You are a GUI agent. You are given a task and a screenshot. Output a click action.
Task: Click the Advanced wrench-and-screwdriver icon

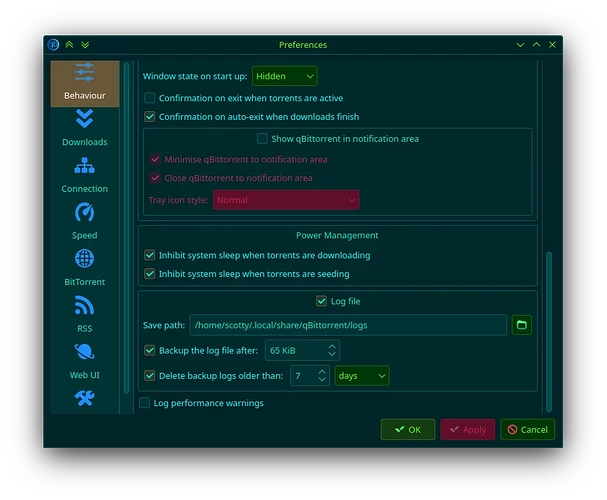tap(85, 398)
